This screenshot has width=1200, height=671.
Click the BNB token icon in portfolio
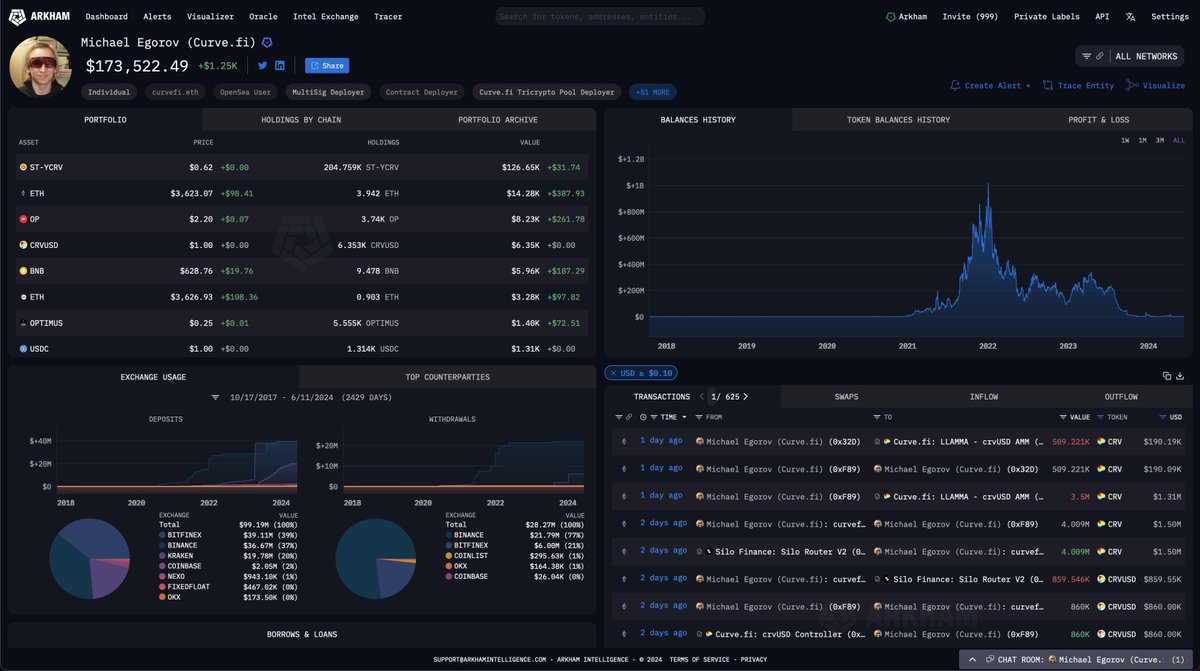pyautogui.click(x=23, y=271)
